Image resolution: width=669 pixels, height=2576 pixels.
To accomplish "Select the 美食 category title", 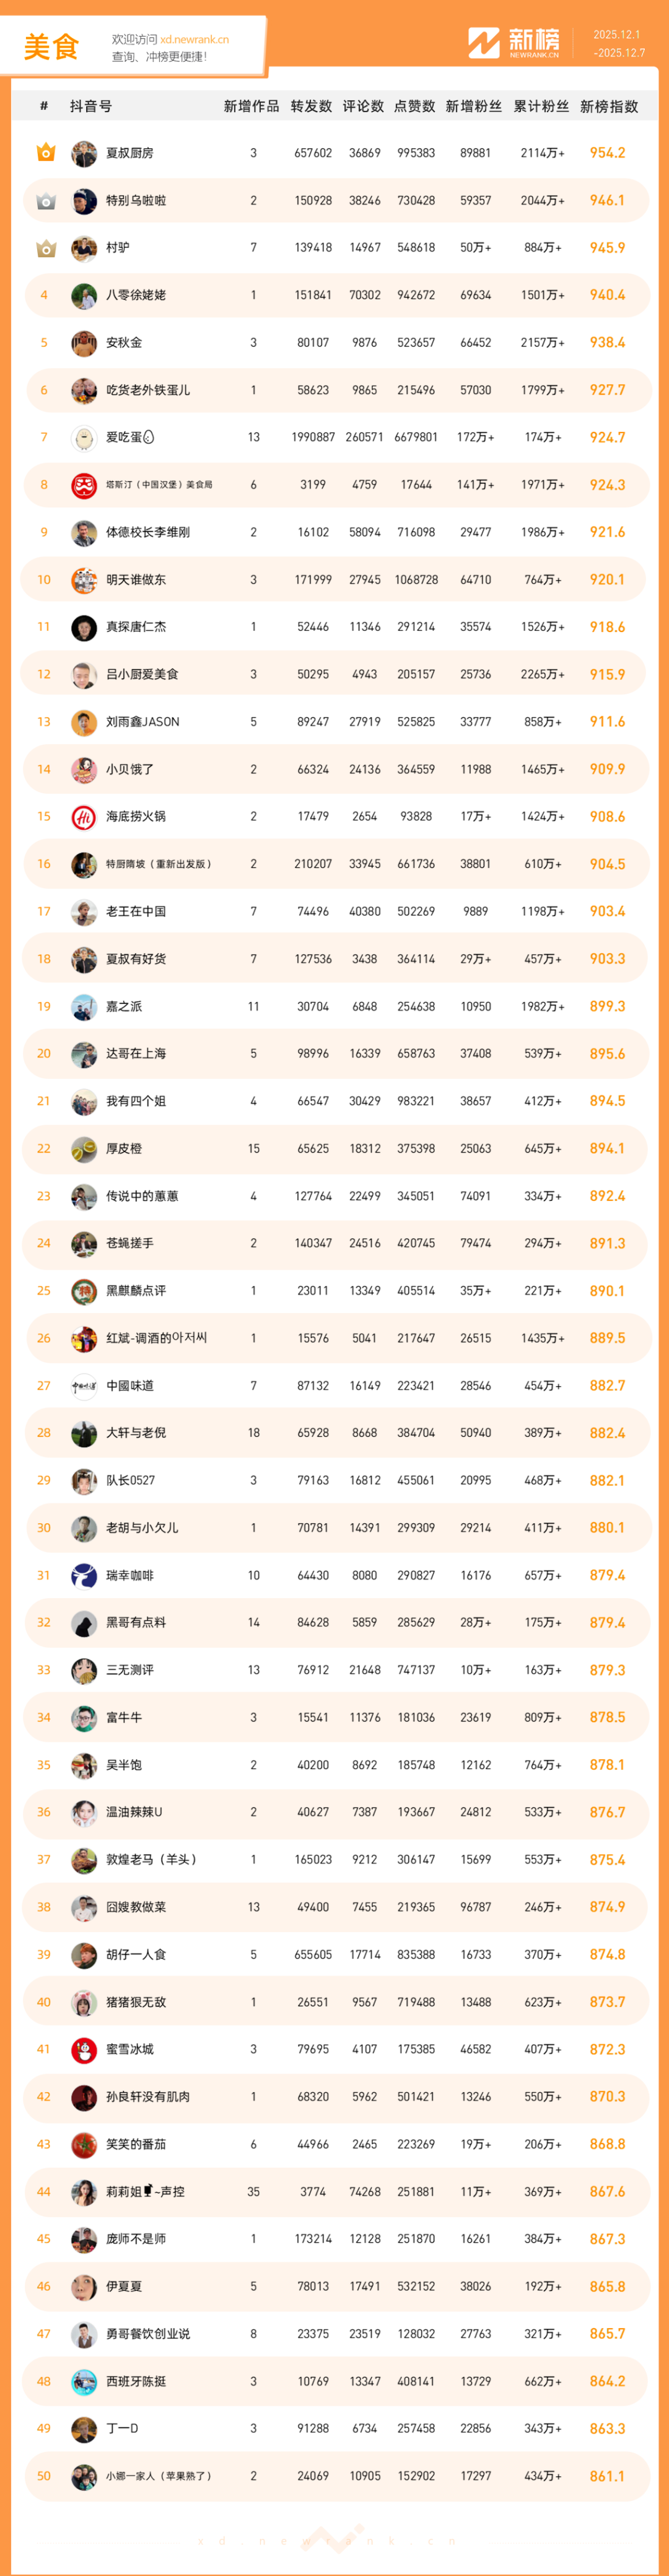I will [x=51, y=47].
